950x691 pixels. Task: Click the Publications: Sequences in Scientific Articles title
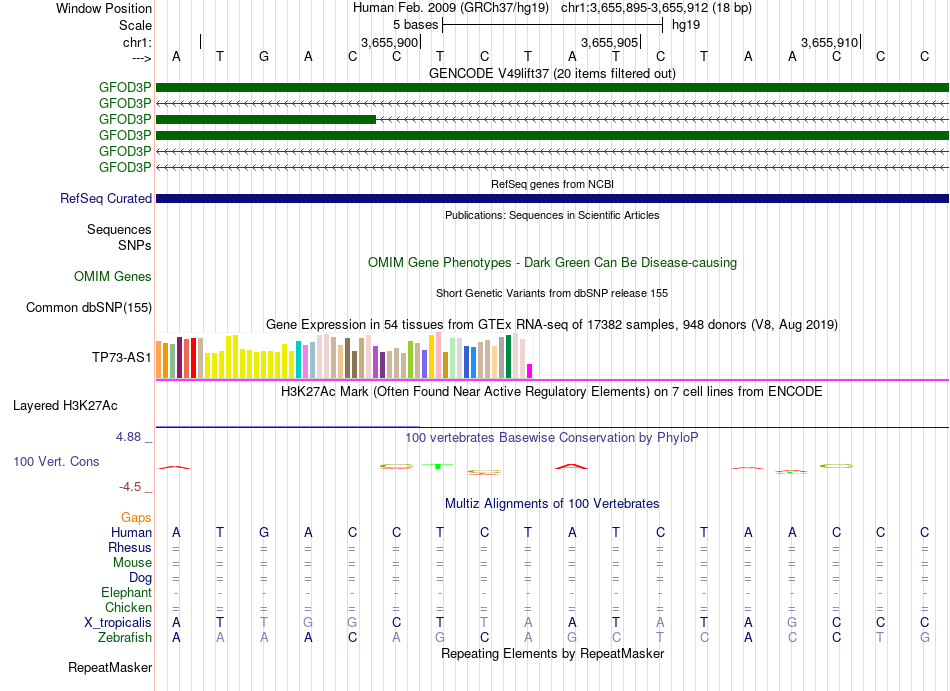(552, 215)
